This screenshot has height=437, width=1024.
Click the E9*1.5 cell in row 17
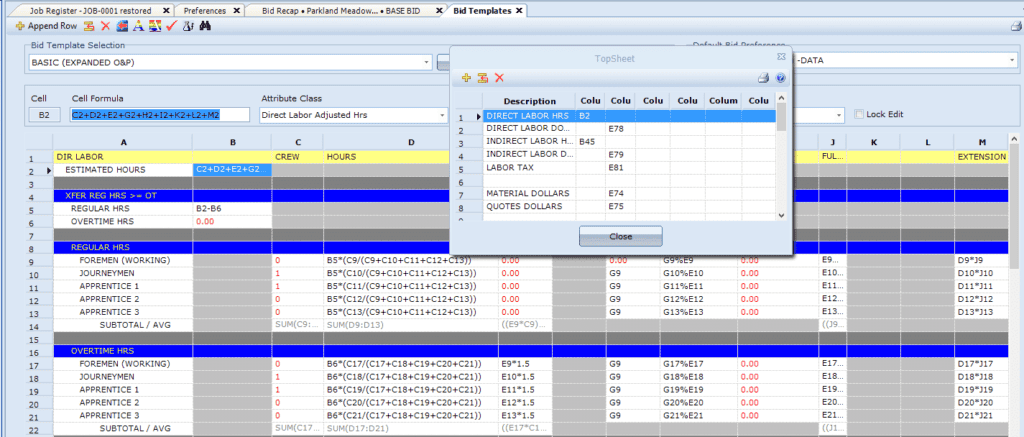[x=526, y=363]
